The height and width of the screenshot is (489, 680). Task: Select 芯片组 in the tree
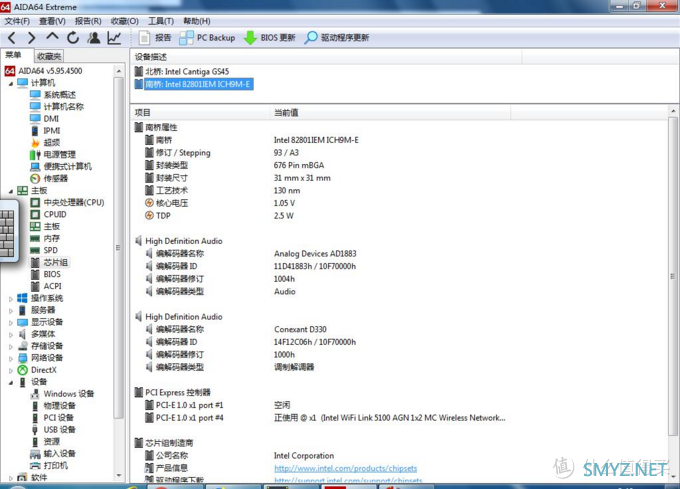tap(56, 262)
